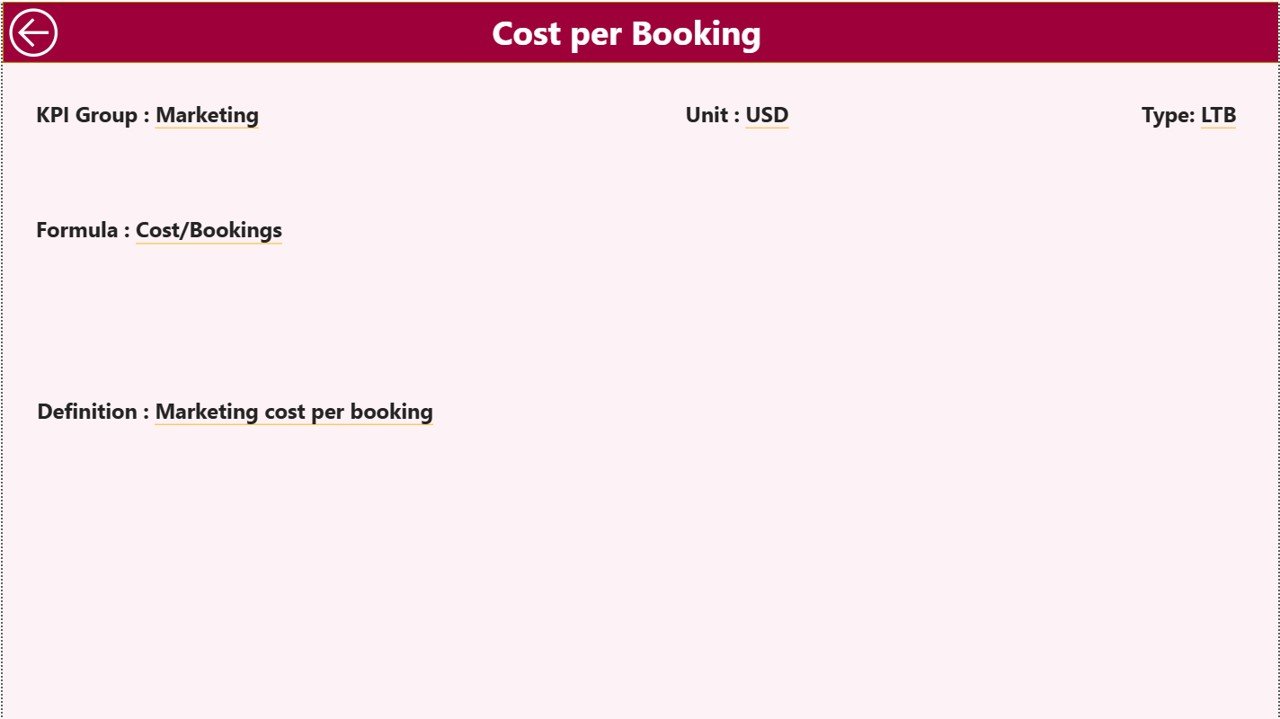Select the Definition label text
Viewport: 1280px width, 719px height.
(88, 411)
